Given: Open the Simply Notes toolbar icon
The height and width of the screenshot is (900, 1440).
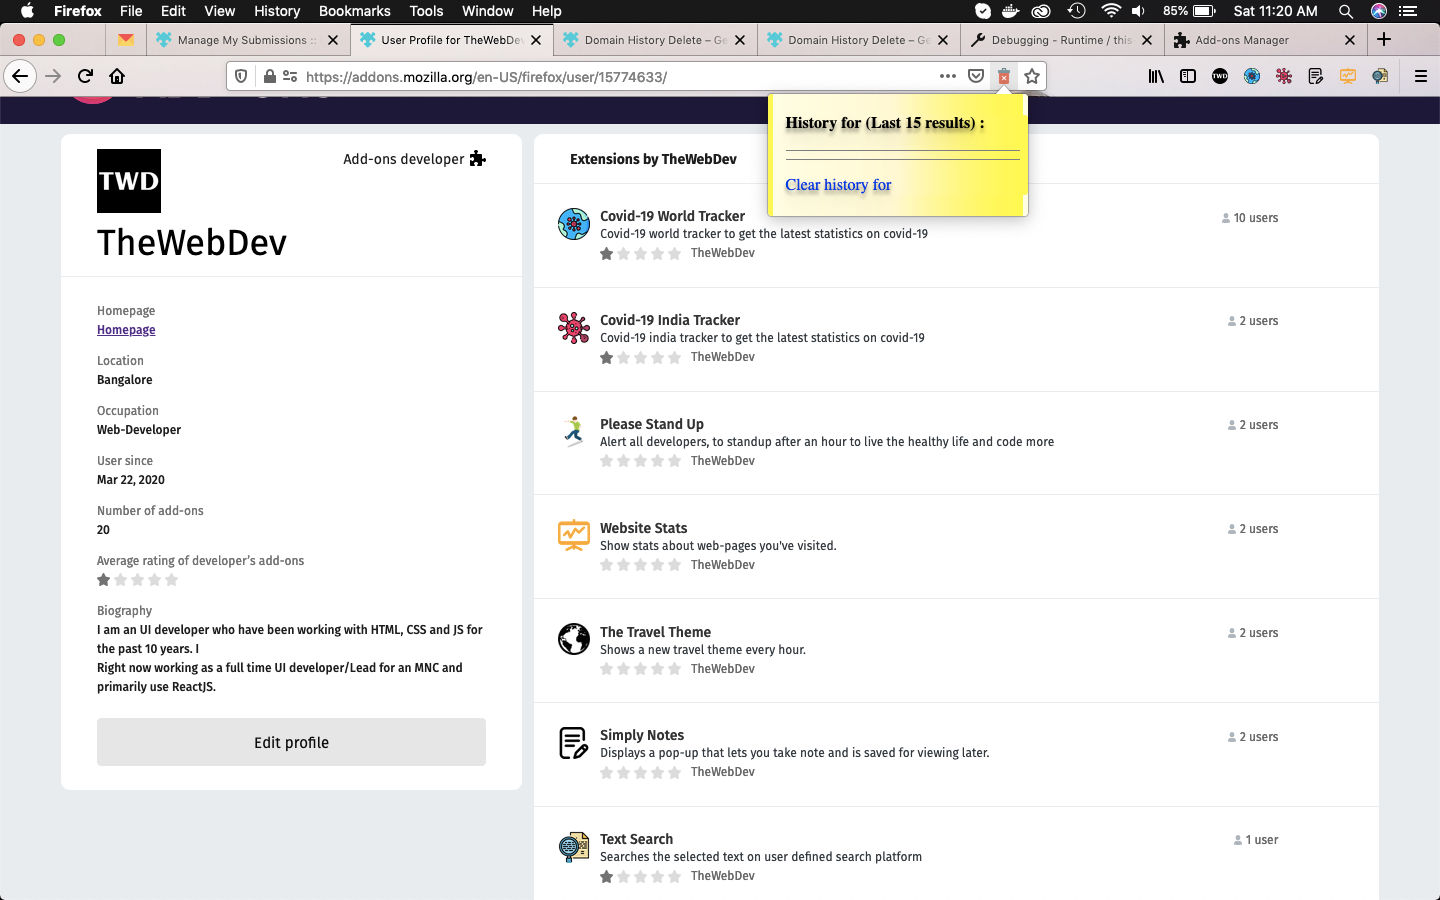Looking at the screenshot, I should [x=1316, y=76].
